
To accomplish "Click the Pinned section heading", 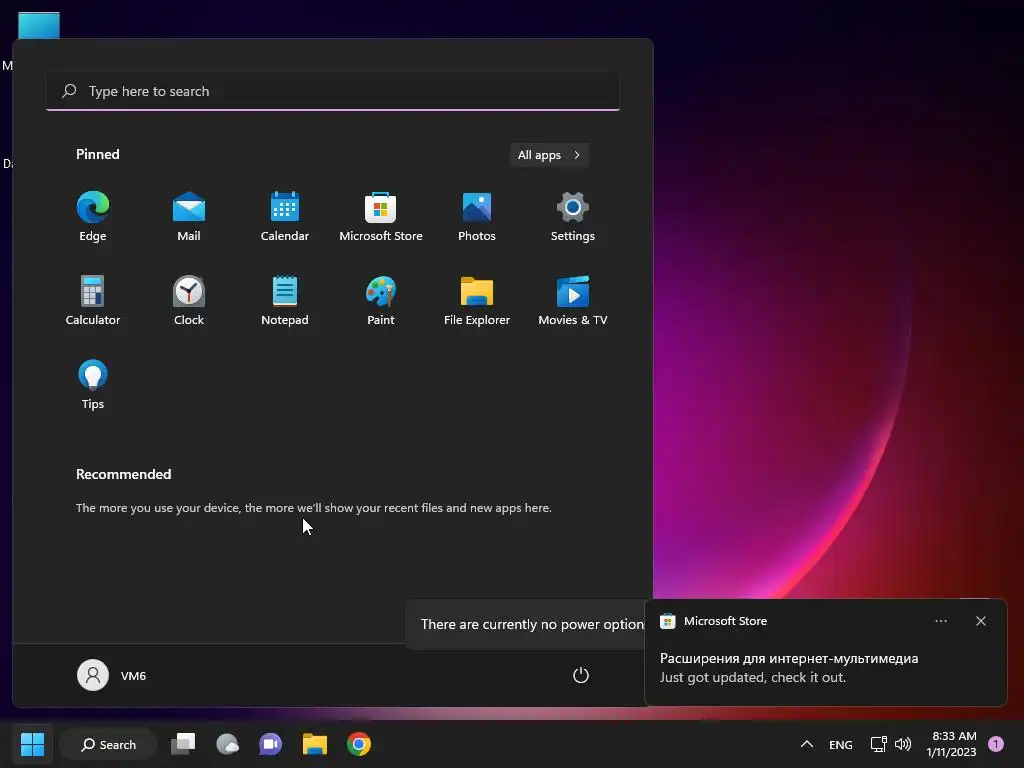I will pos(97,154).
